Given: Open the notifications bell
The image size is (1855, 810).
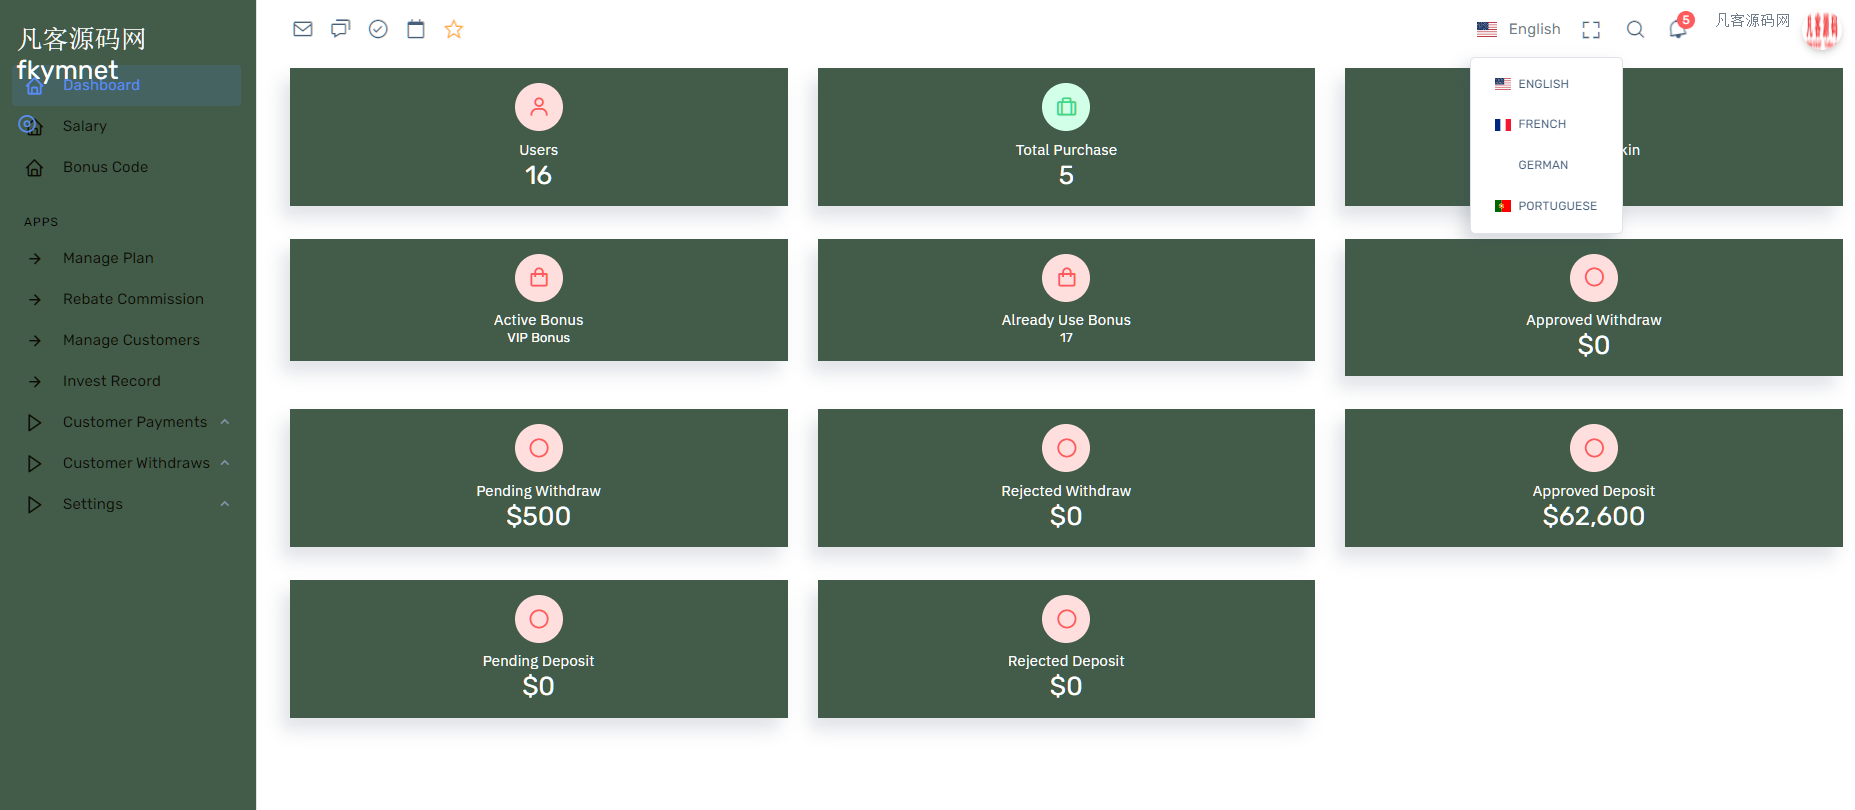Looking at the screenshot, I should 1678,30.
